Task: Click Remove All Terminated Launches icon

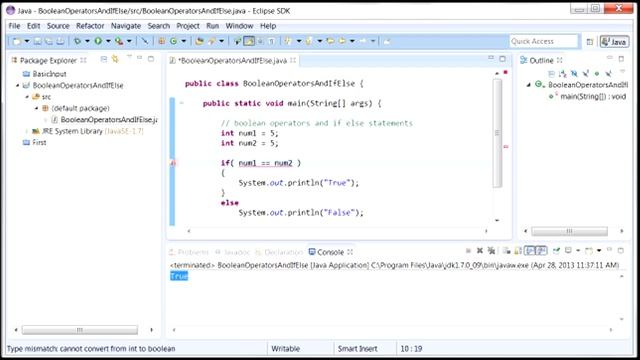Action: tap(491, 251)
